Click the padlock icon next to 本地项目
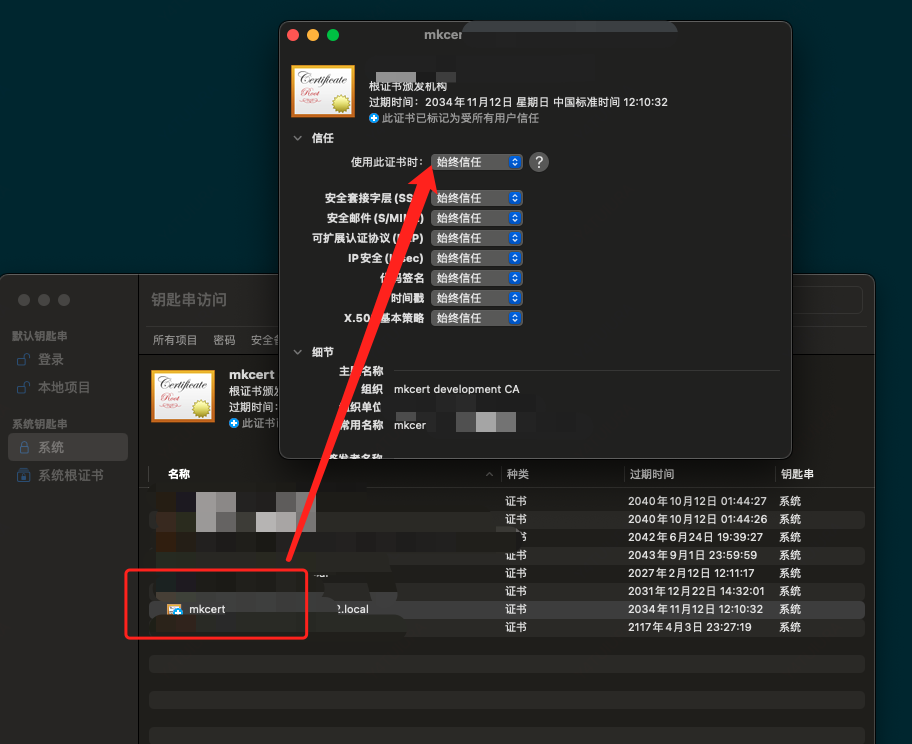This screenshot has height=744, width=912. (23, 387)
